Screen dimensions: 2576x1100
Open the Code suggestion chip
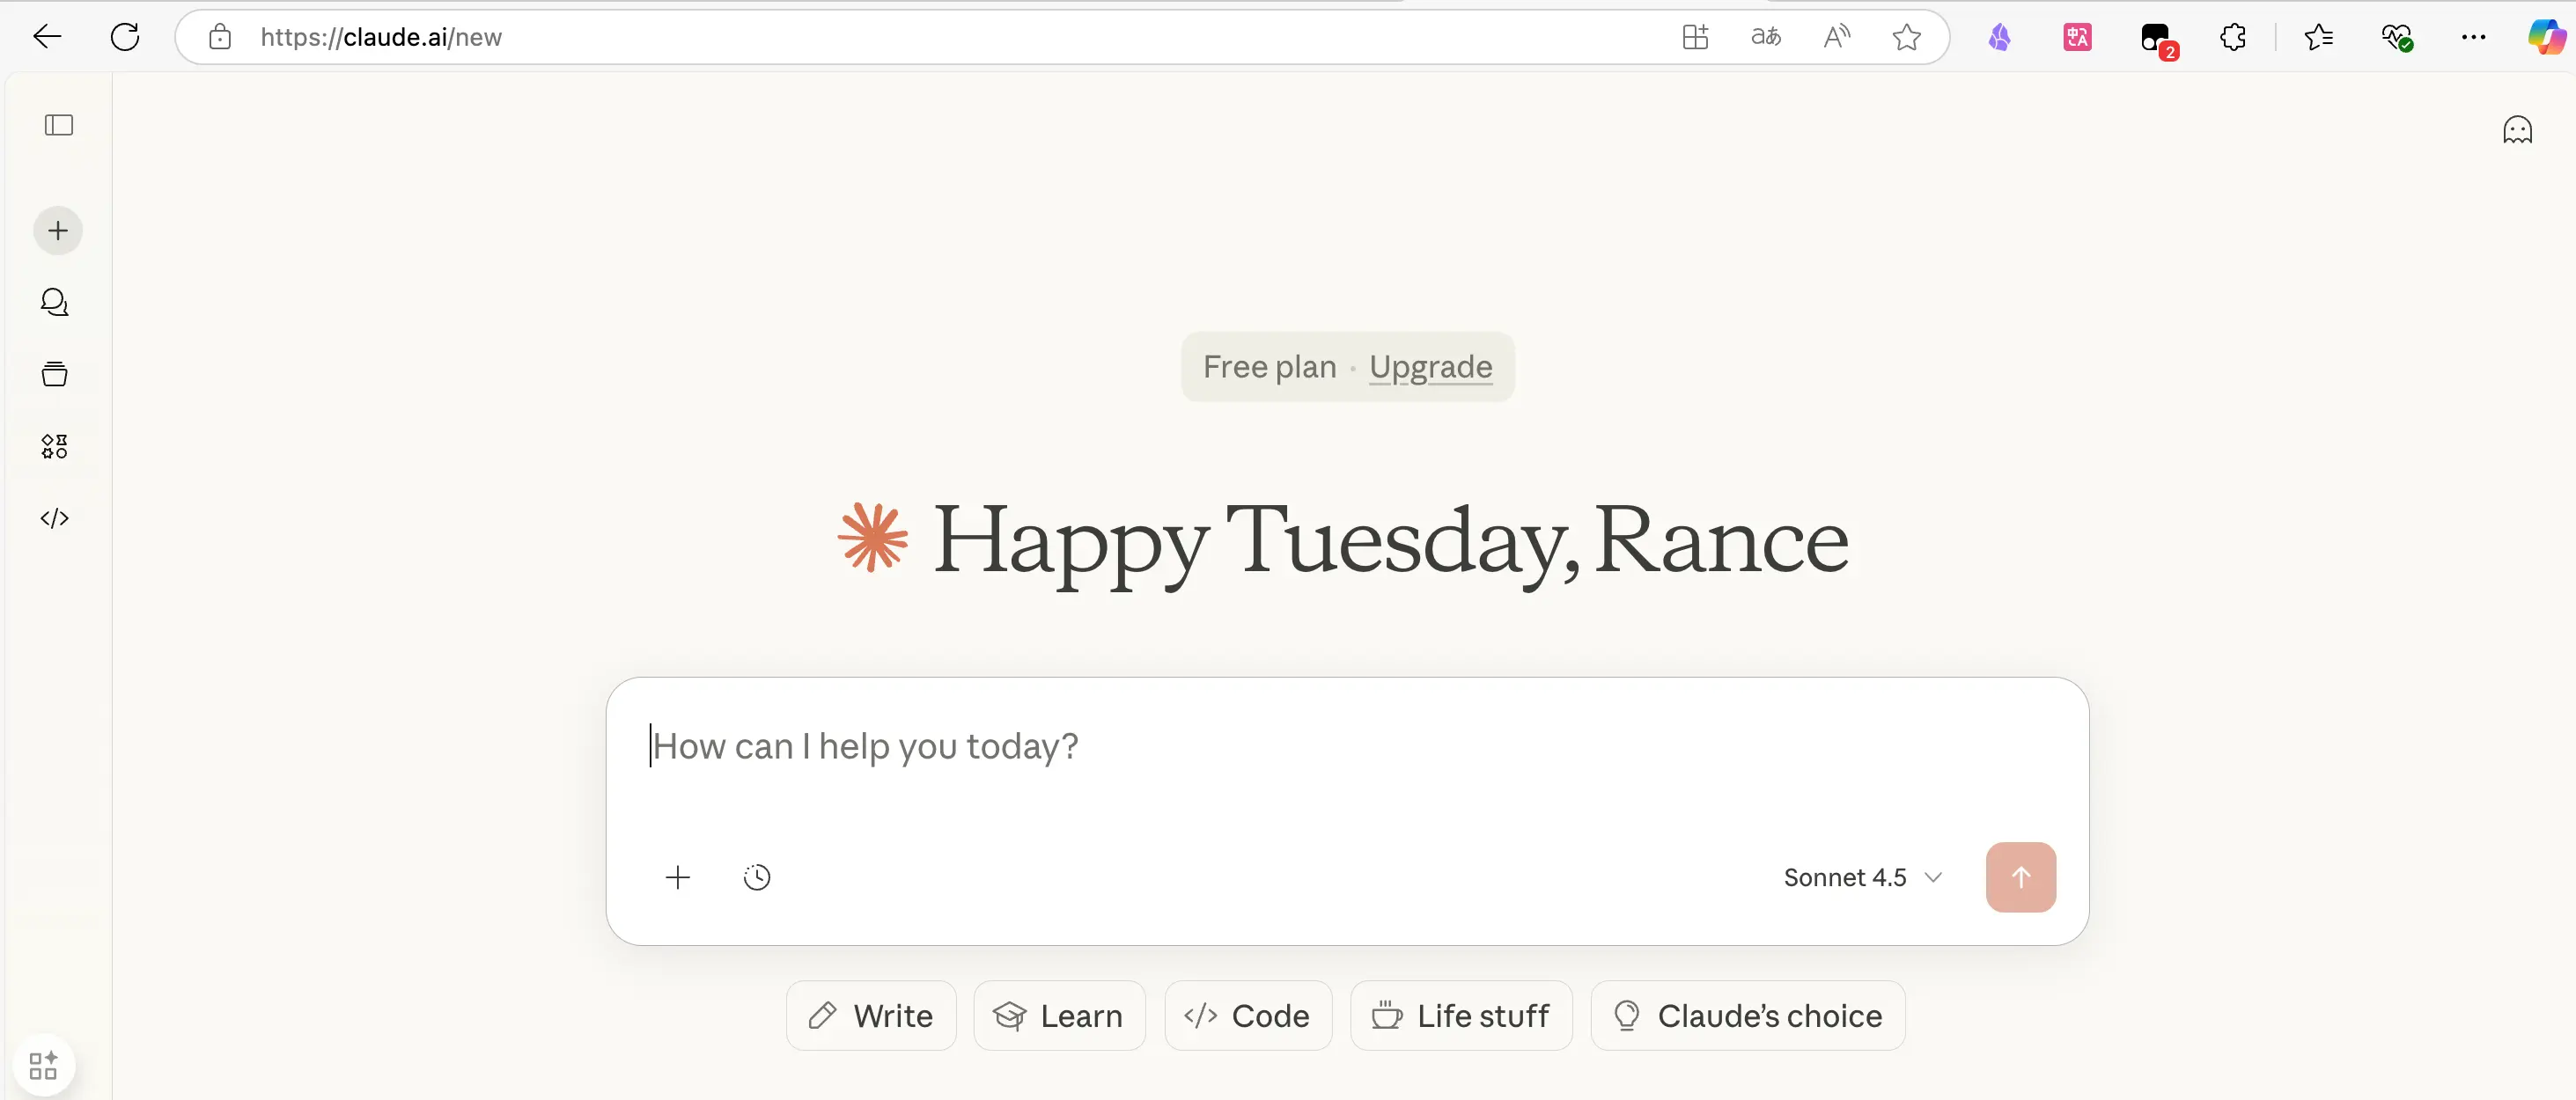[x=1248, y=1016]
